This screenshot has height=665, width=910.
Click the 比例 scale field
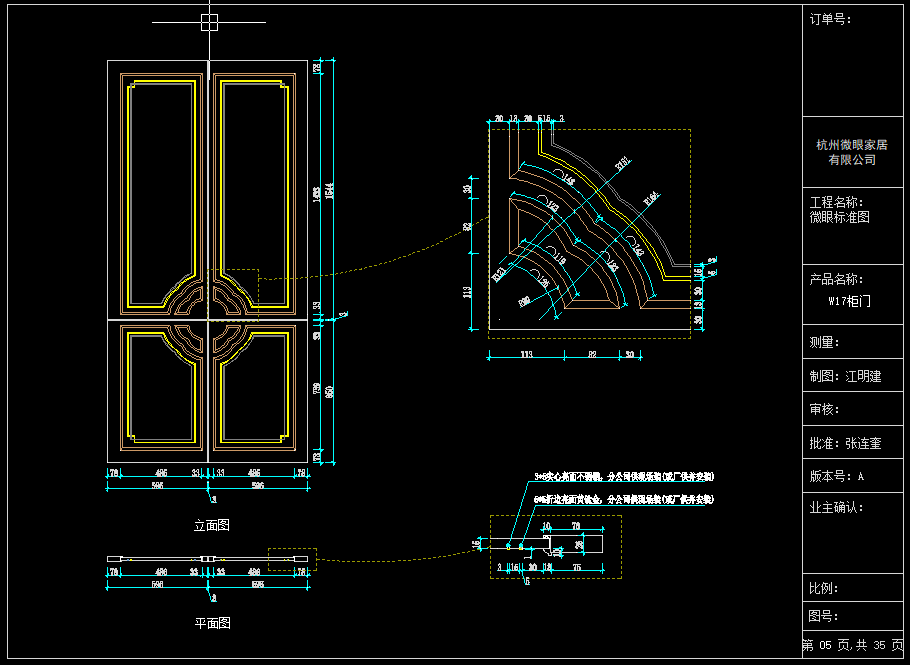coord(823,588)
